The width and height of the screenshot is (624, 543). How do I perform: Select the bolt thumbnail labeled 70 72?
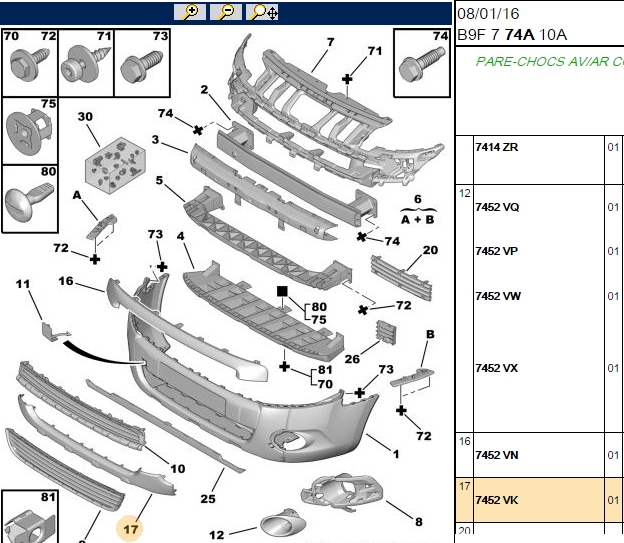click(30, 63)
